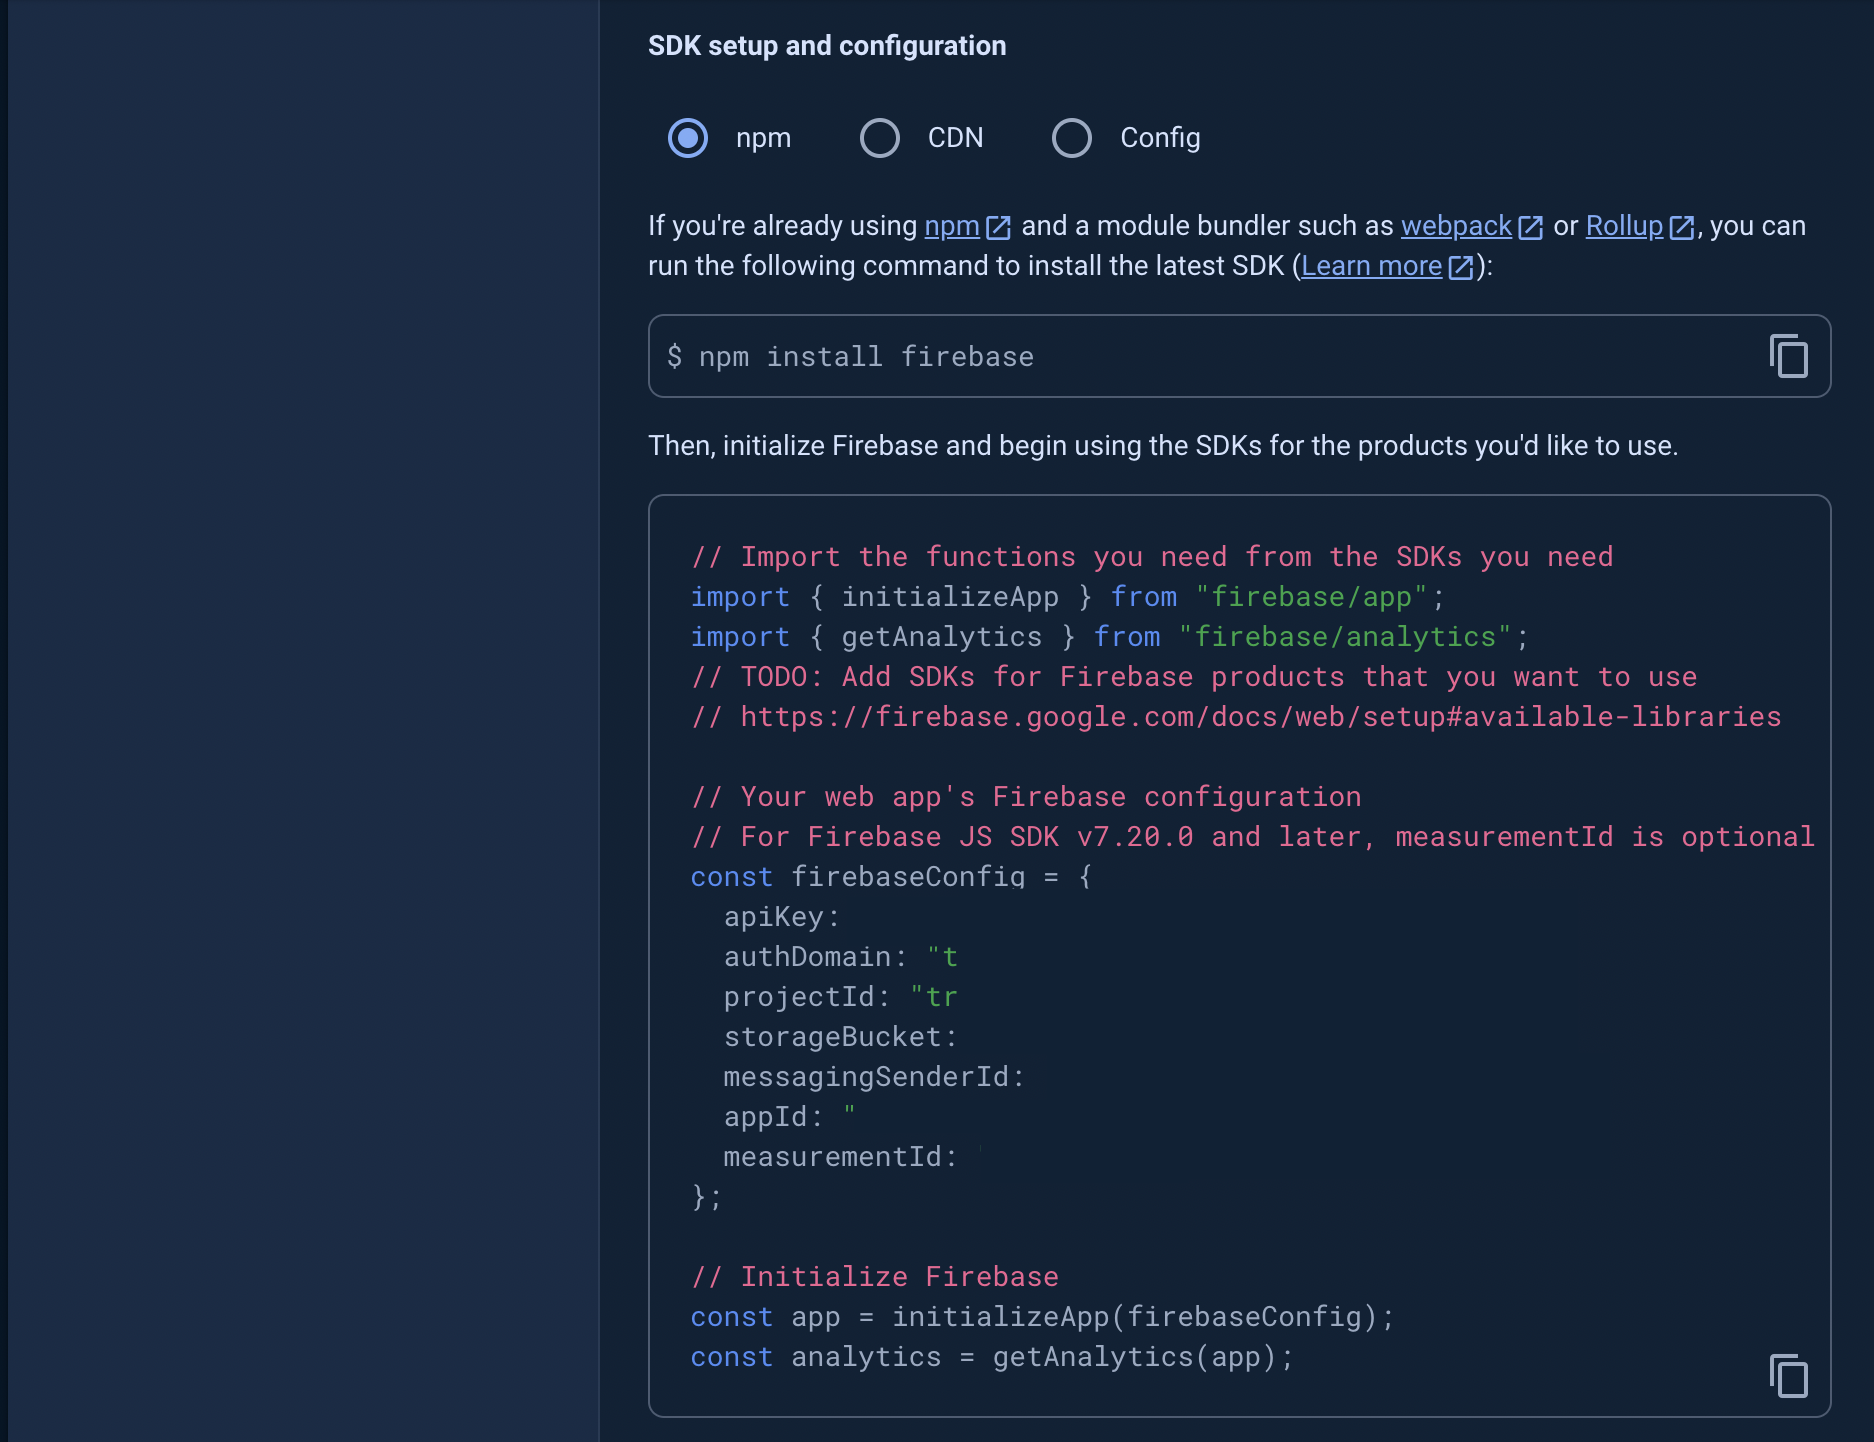
Task: Choose the Config radio option
Action: click(1072, 138)
